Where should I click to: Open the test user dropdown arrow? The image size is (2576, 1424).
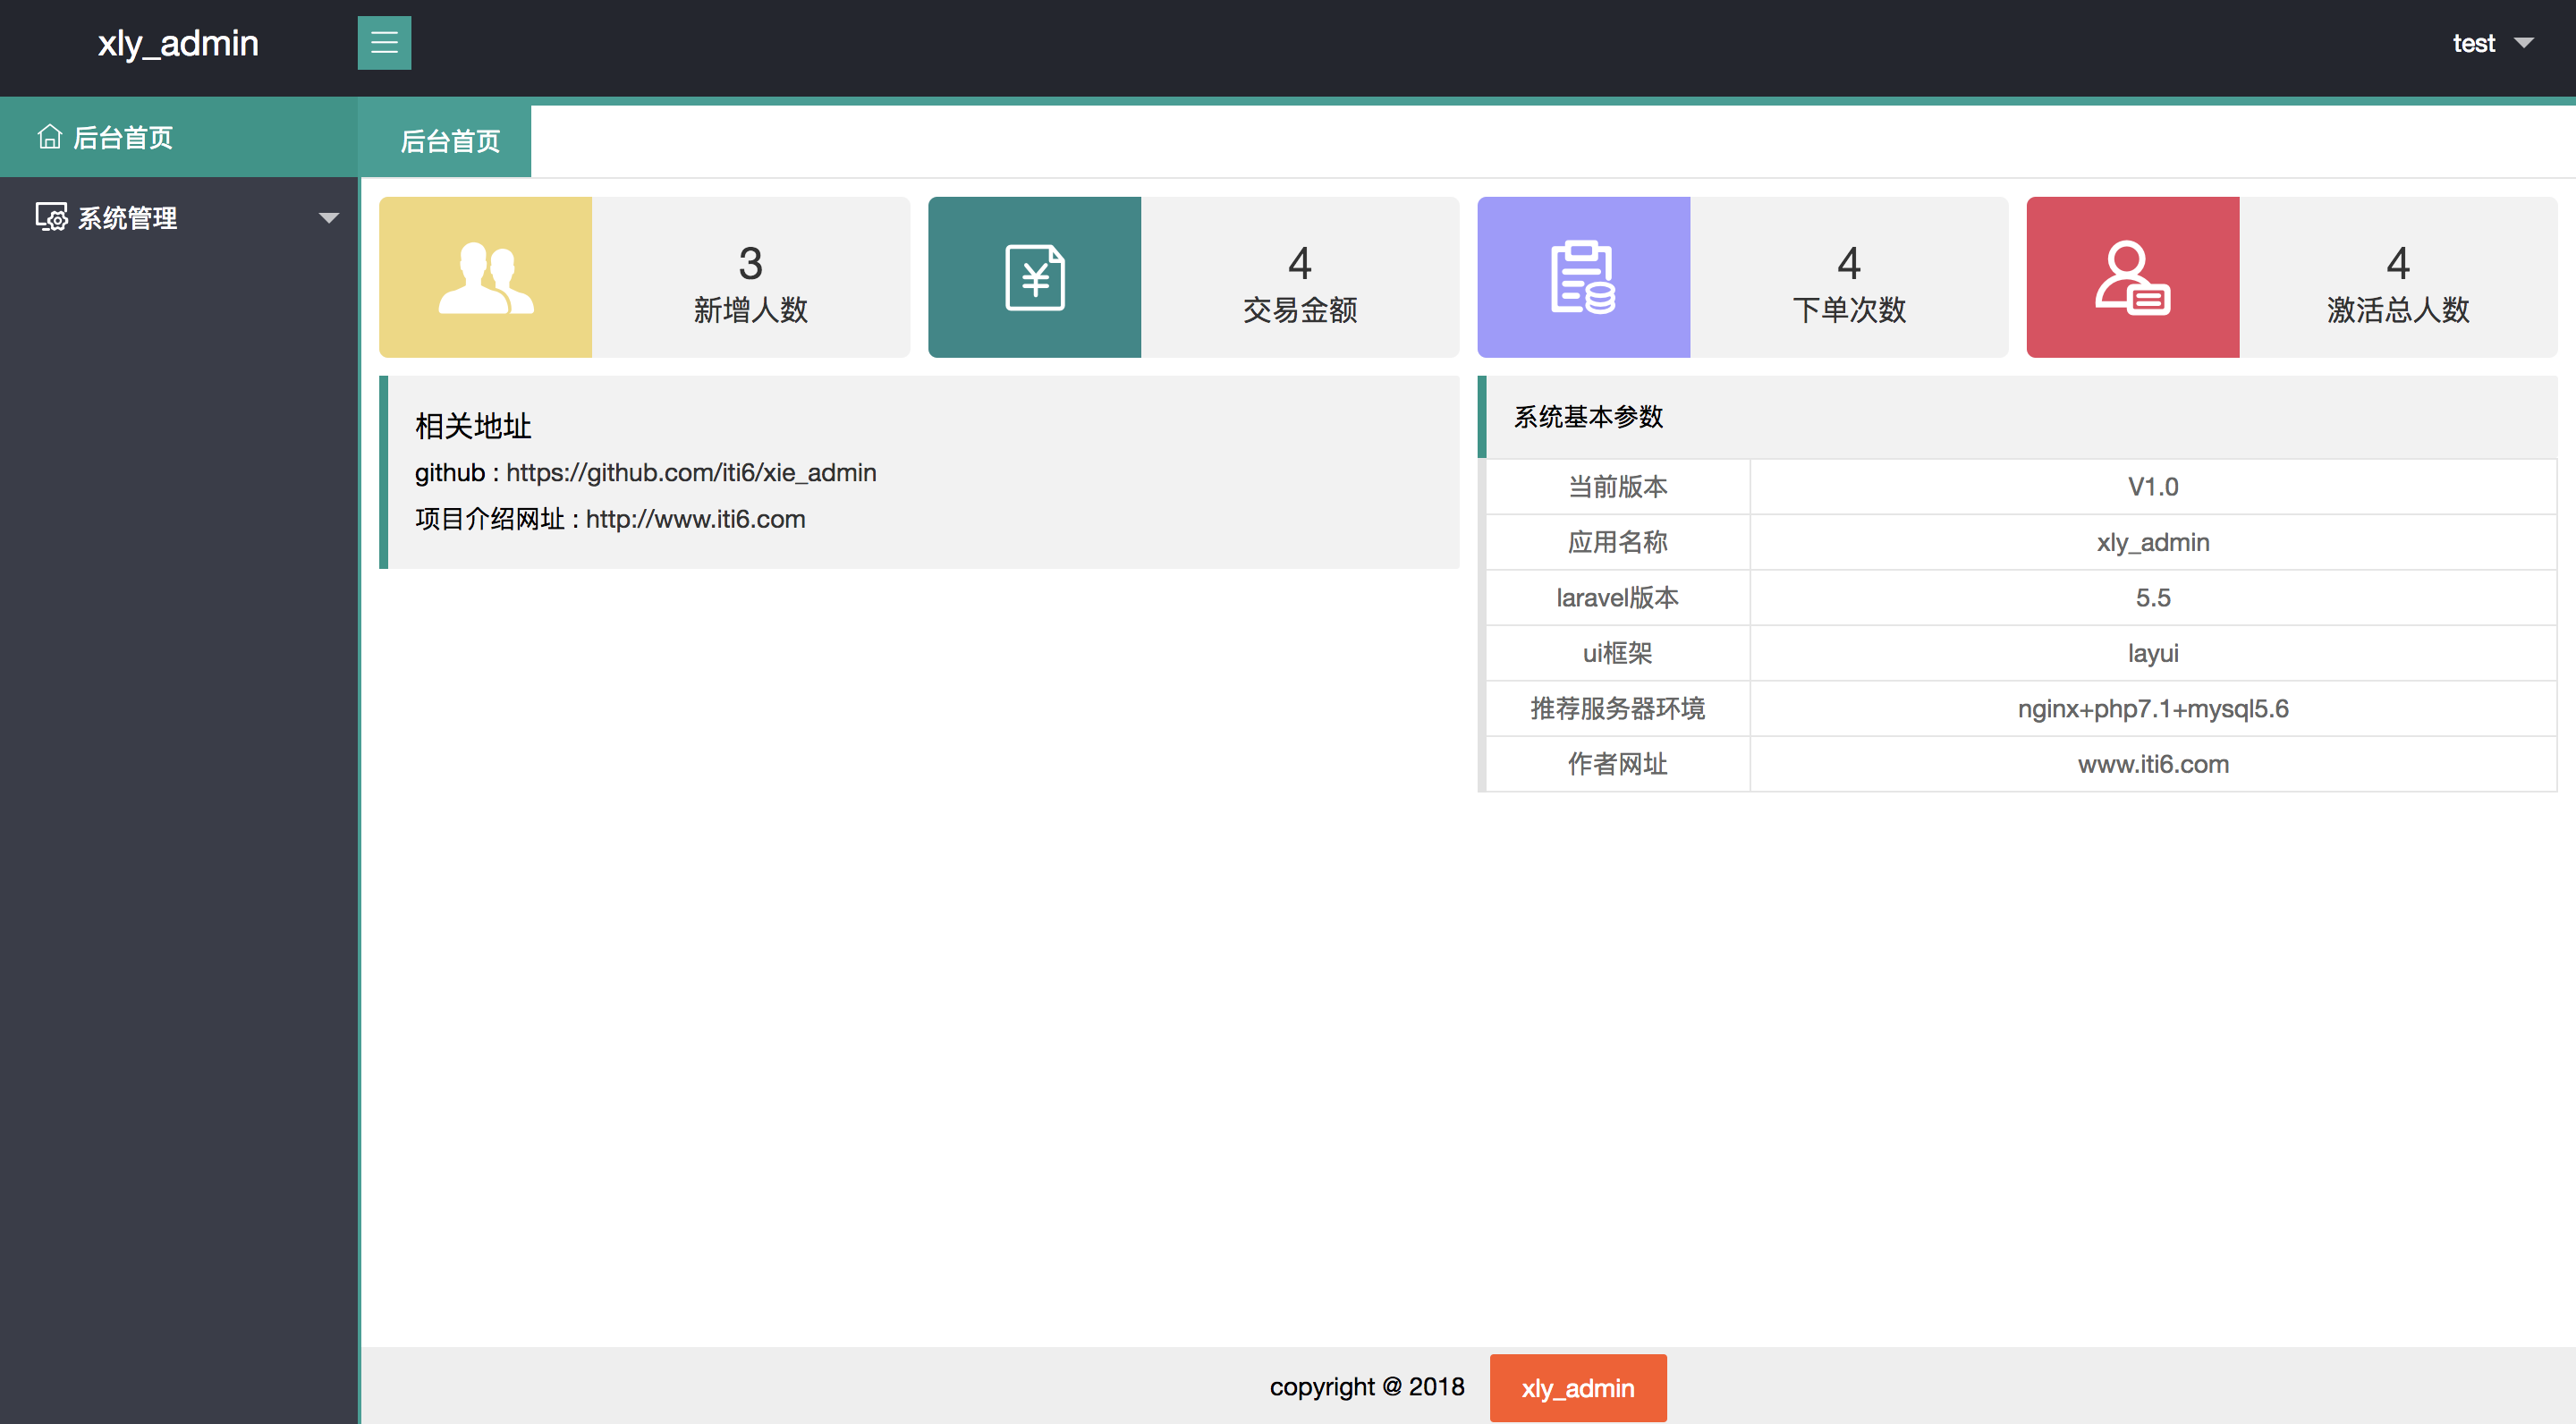[x=2524, y=43]
